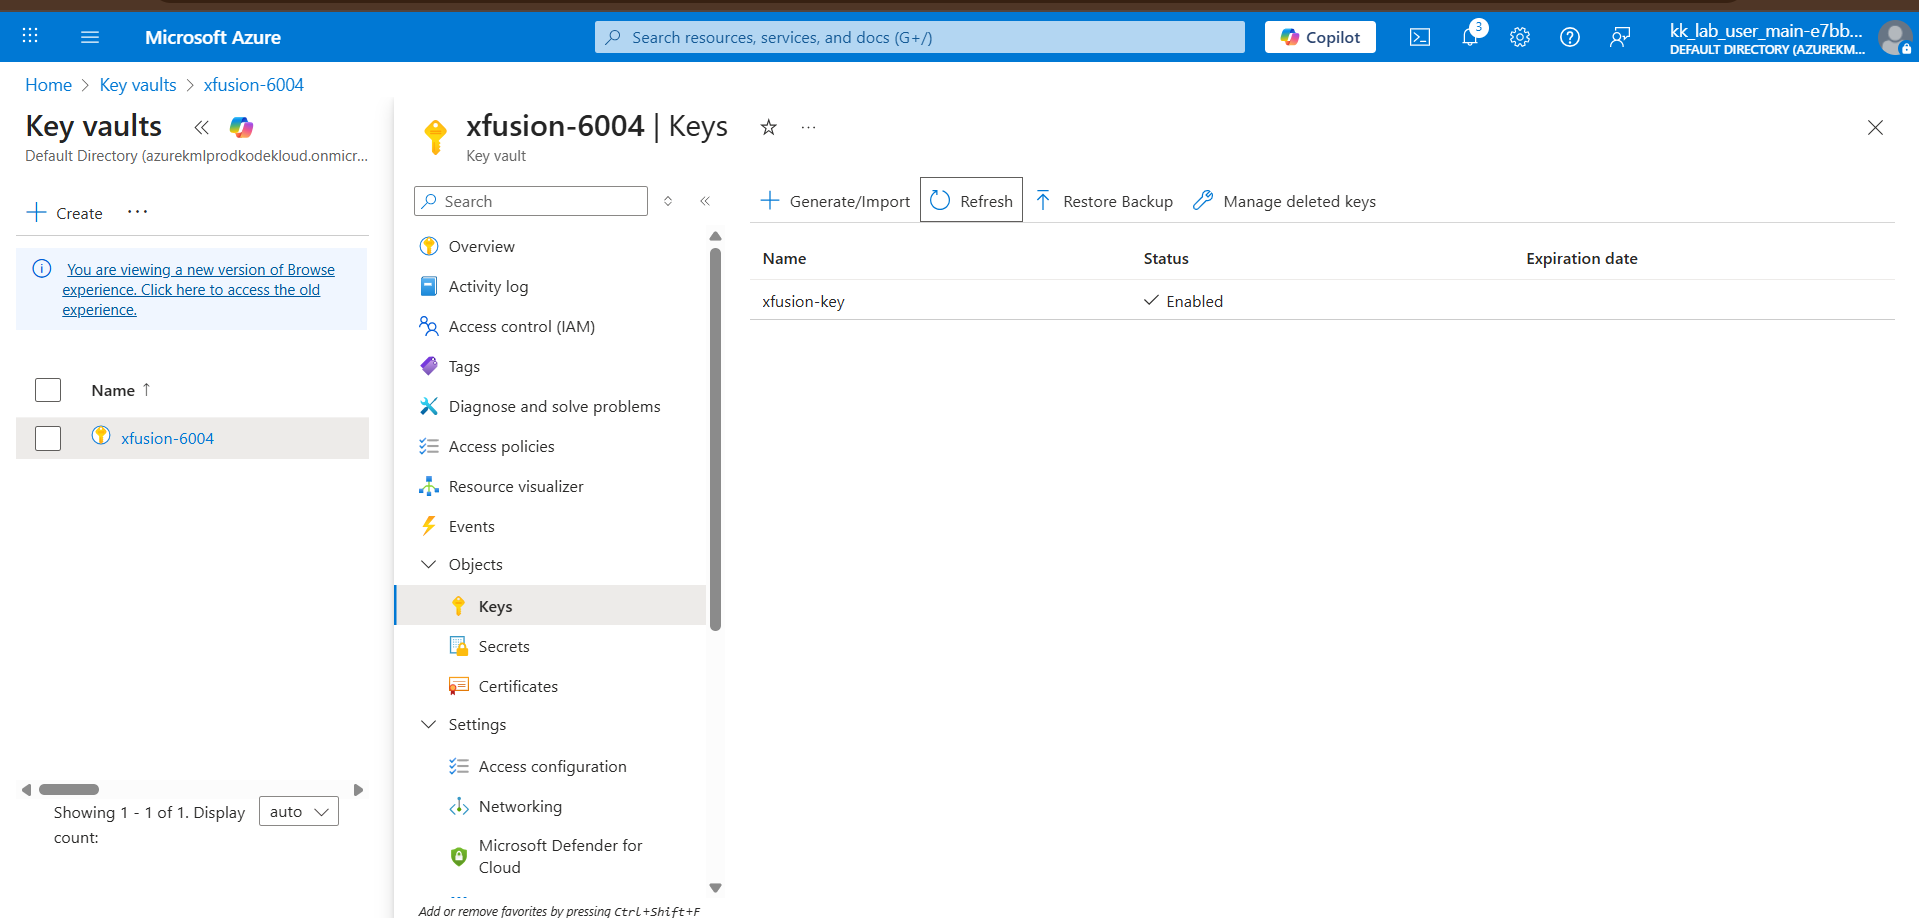Open portal settings gear
This screenshot has height=918, width=1919.
click(1520, 37)
